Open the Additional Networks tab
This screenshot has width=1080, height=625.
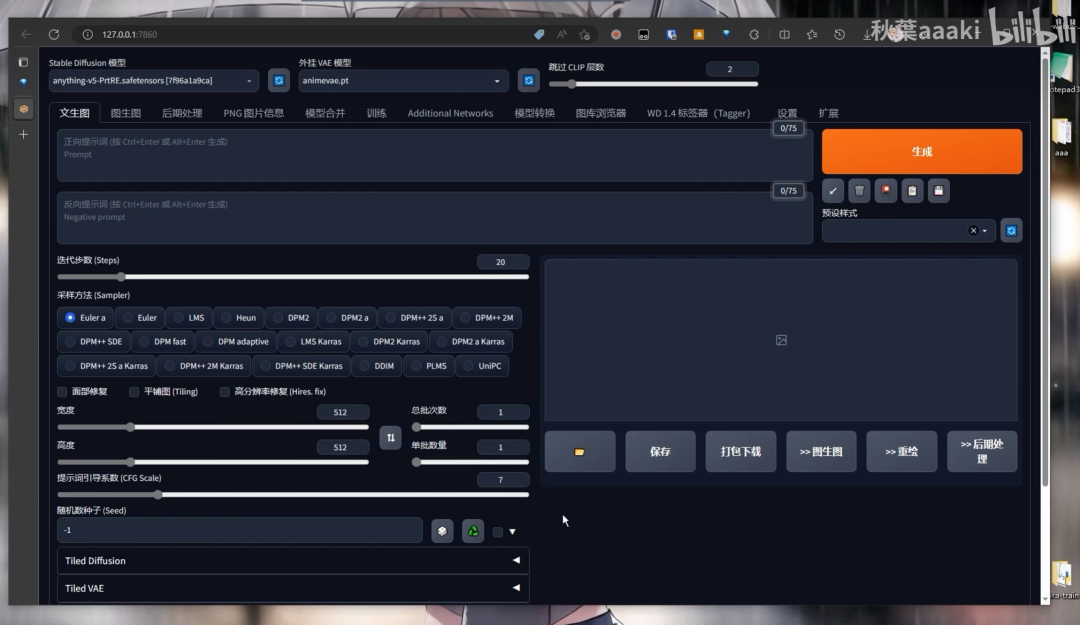click(x=450, y=113)
